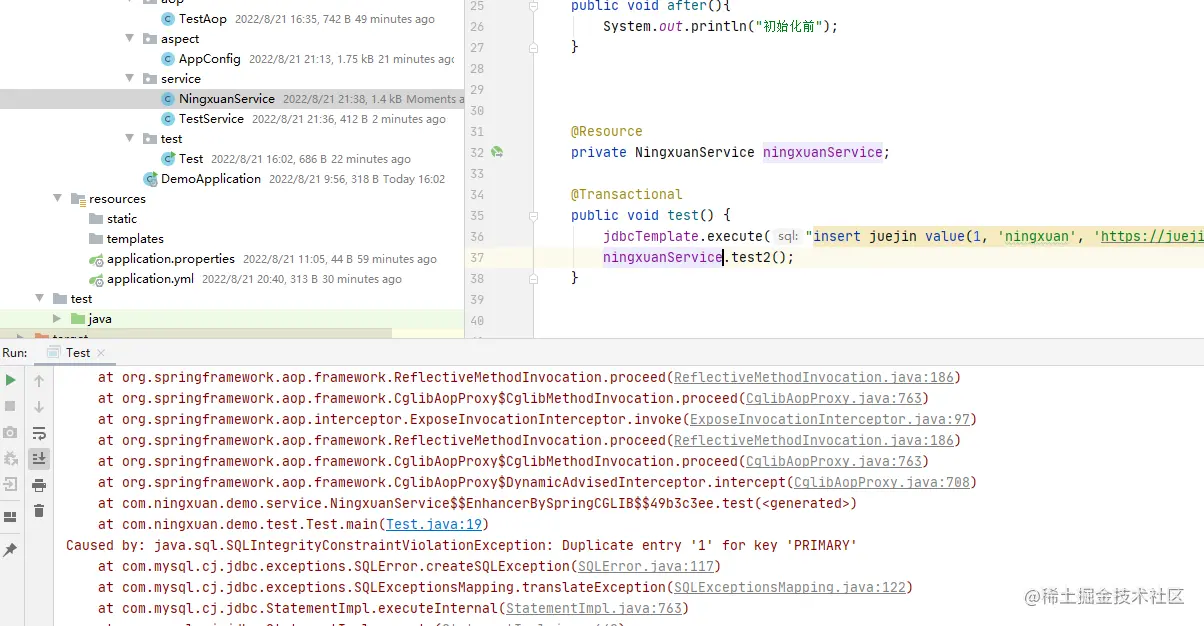This screenshot has width=1204, height=626.
Task: Click @Resource annotation on line 31
Action: coord(607,131)
